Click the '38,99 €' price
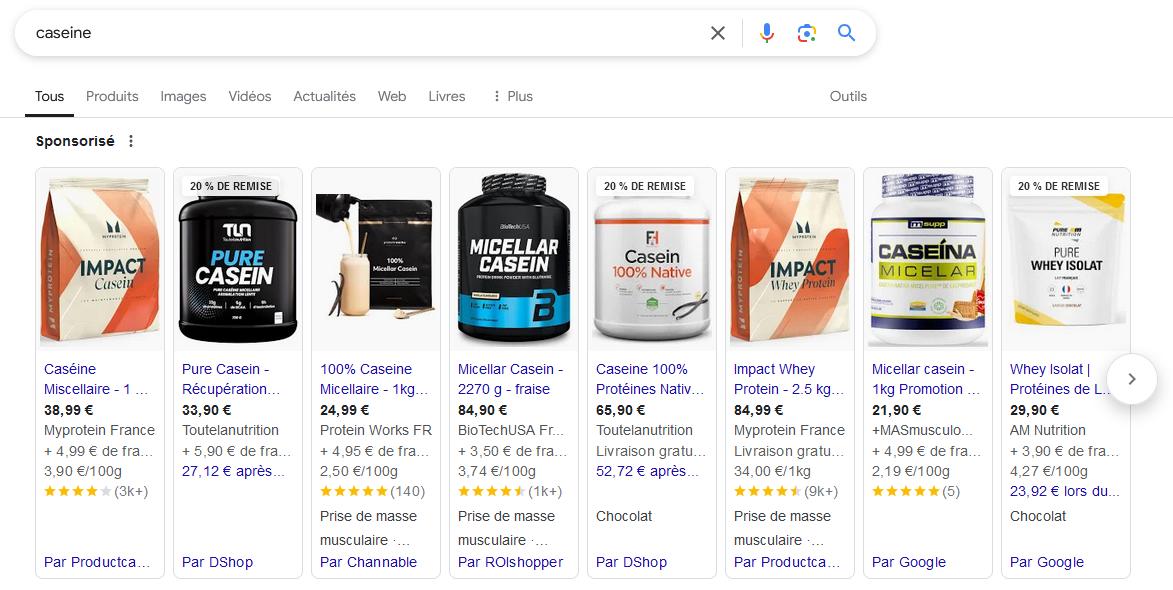The width and height of the screenshot is (1173, 590). [69, 410]
